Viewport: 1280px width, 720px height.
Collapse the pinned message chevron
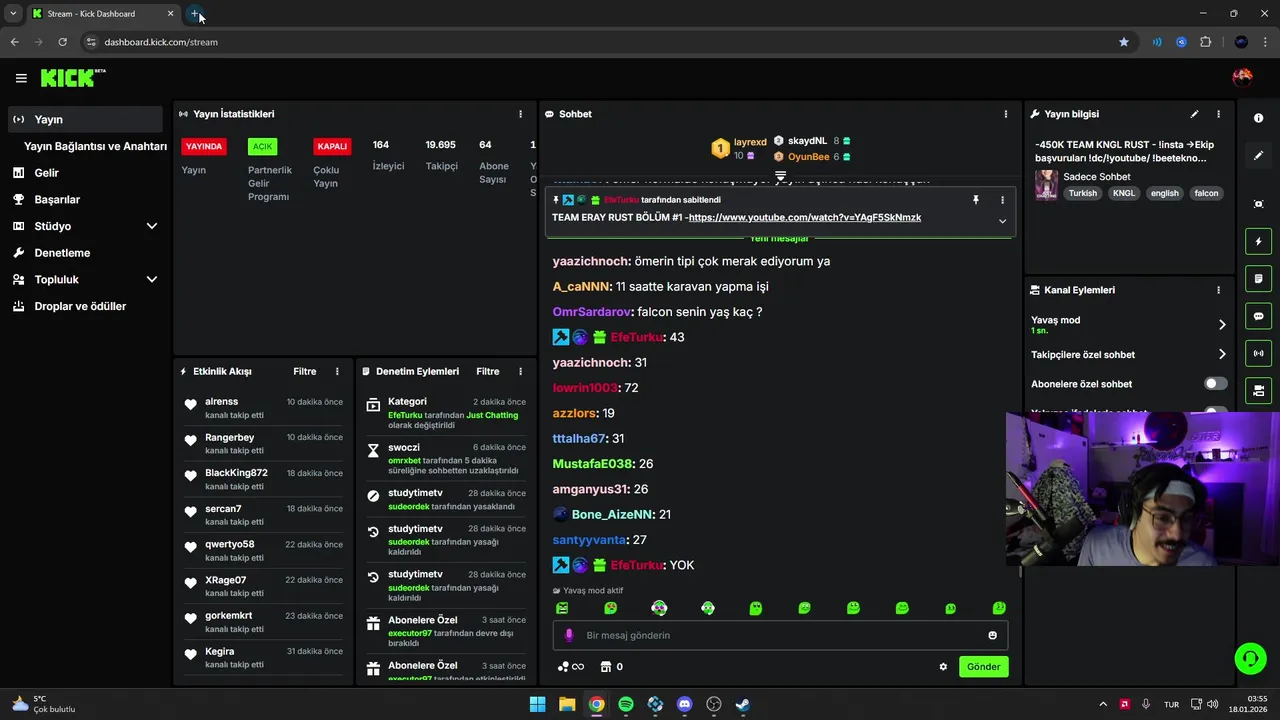coord(1002,221)
